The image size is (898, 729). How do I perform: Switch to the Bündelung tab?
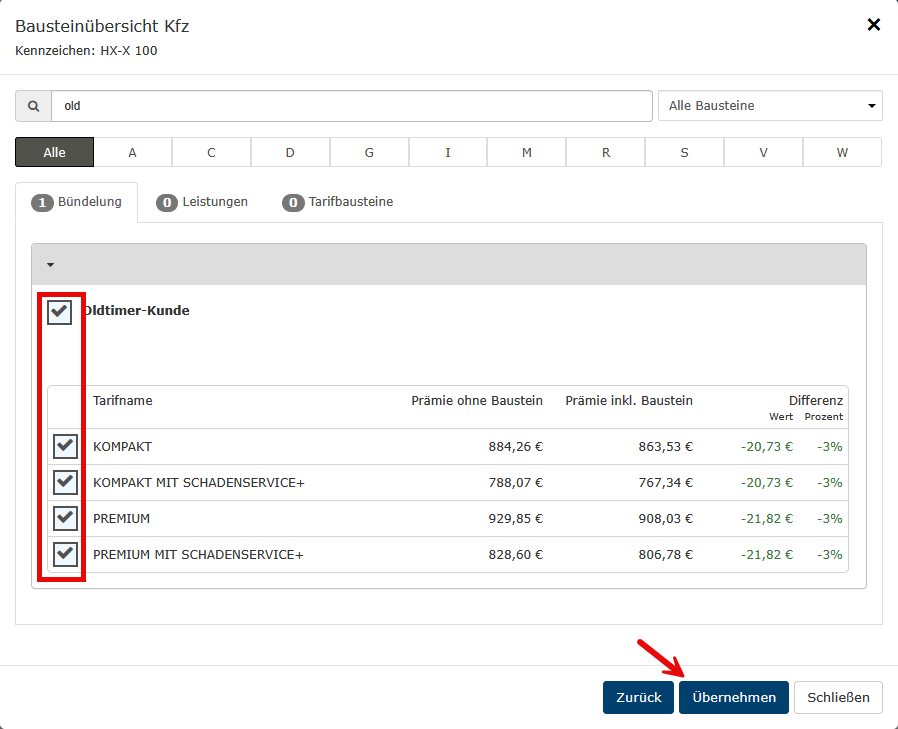click(77, 202)
